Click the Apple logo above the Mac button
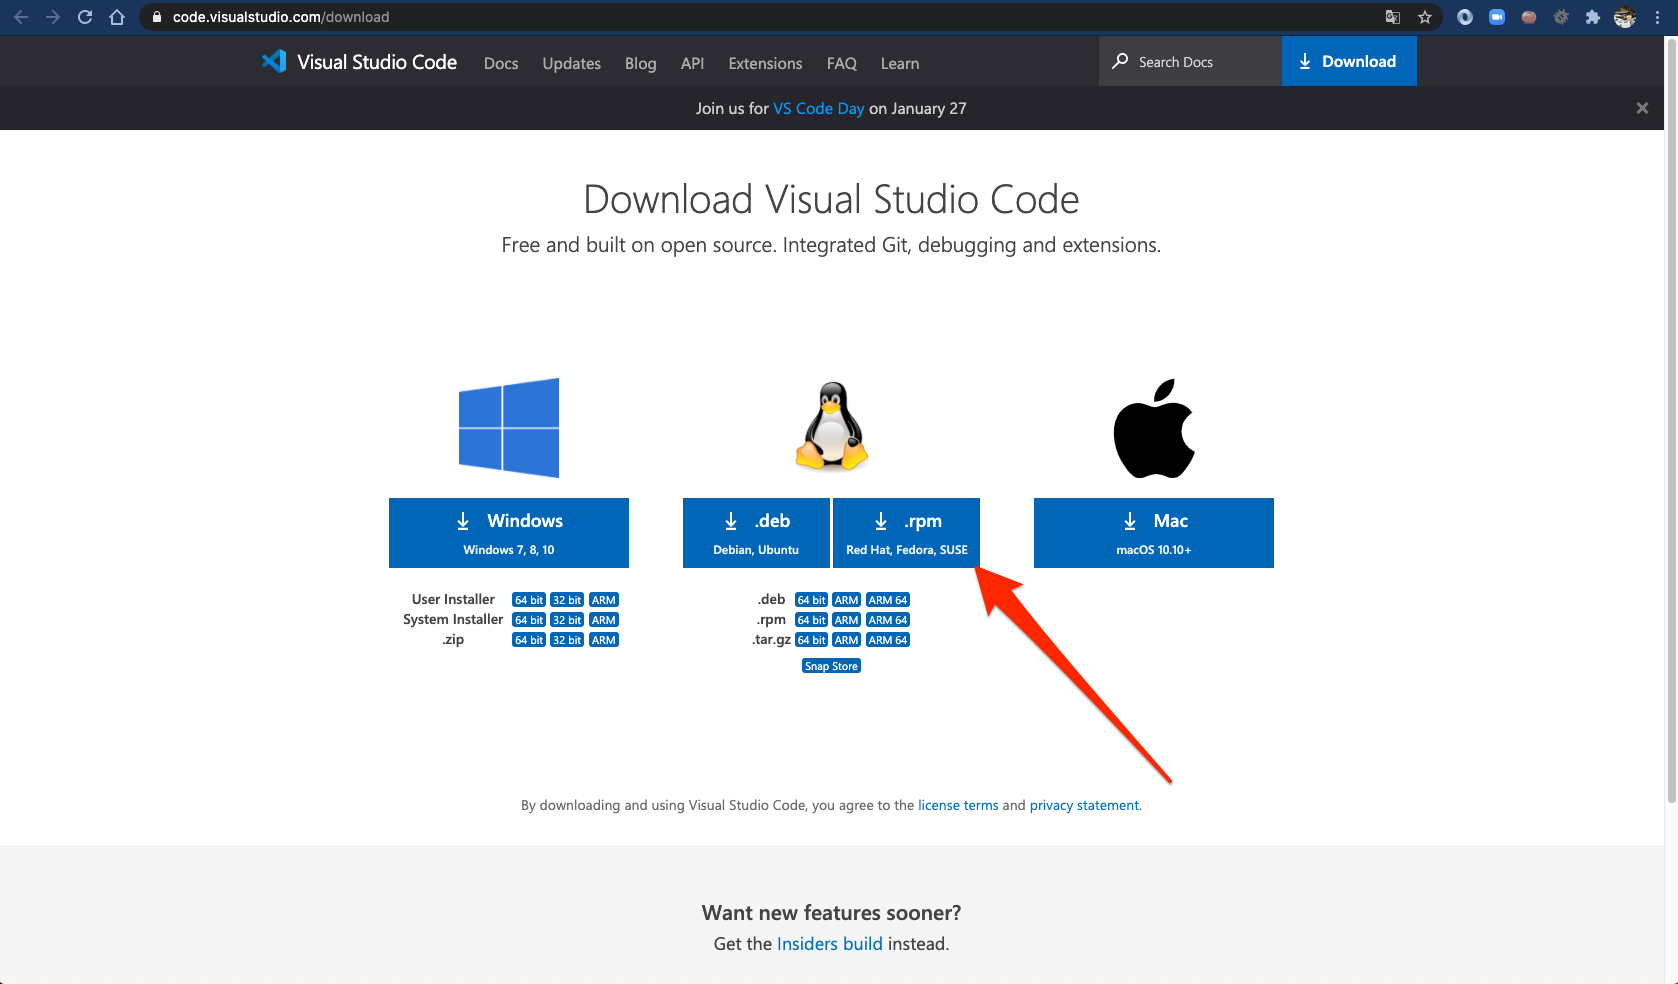 [1153, 427]
